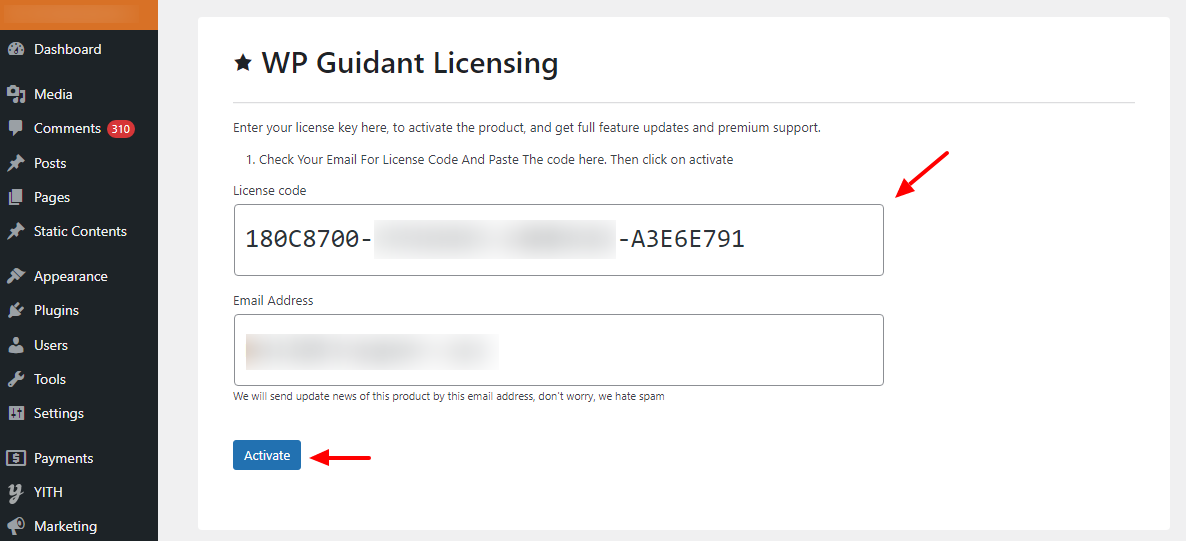Click the Marketing megaphone icon
The height and width of the screenshot is (541, 1186).
click(x=16, y=526)
